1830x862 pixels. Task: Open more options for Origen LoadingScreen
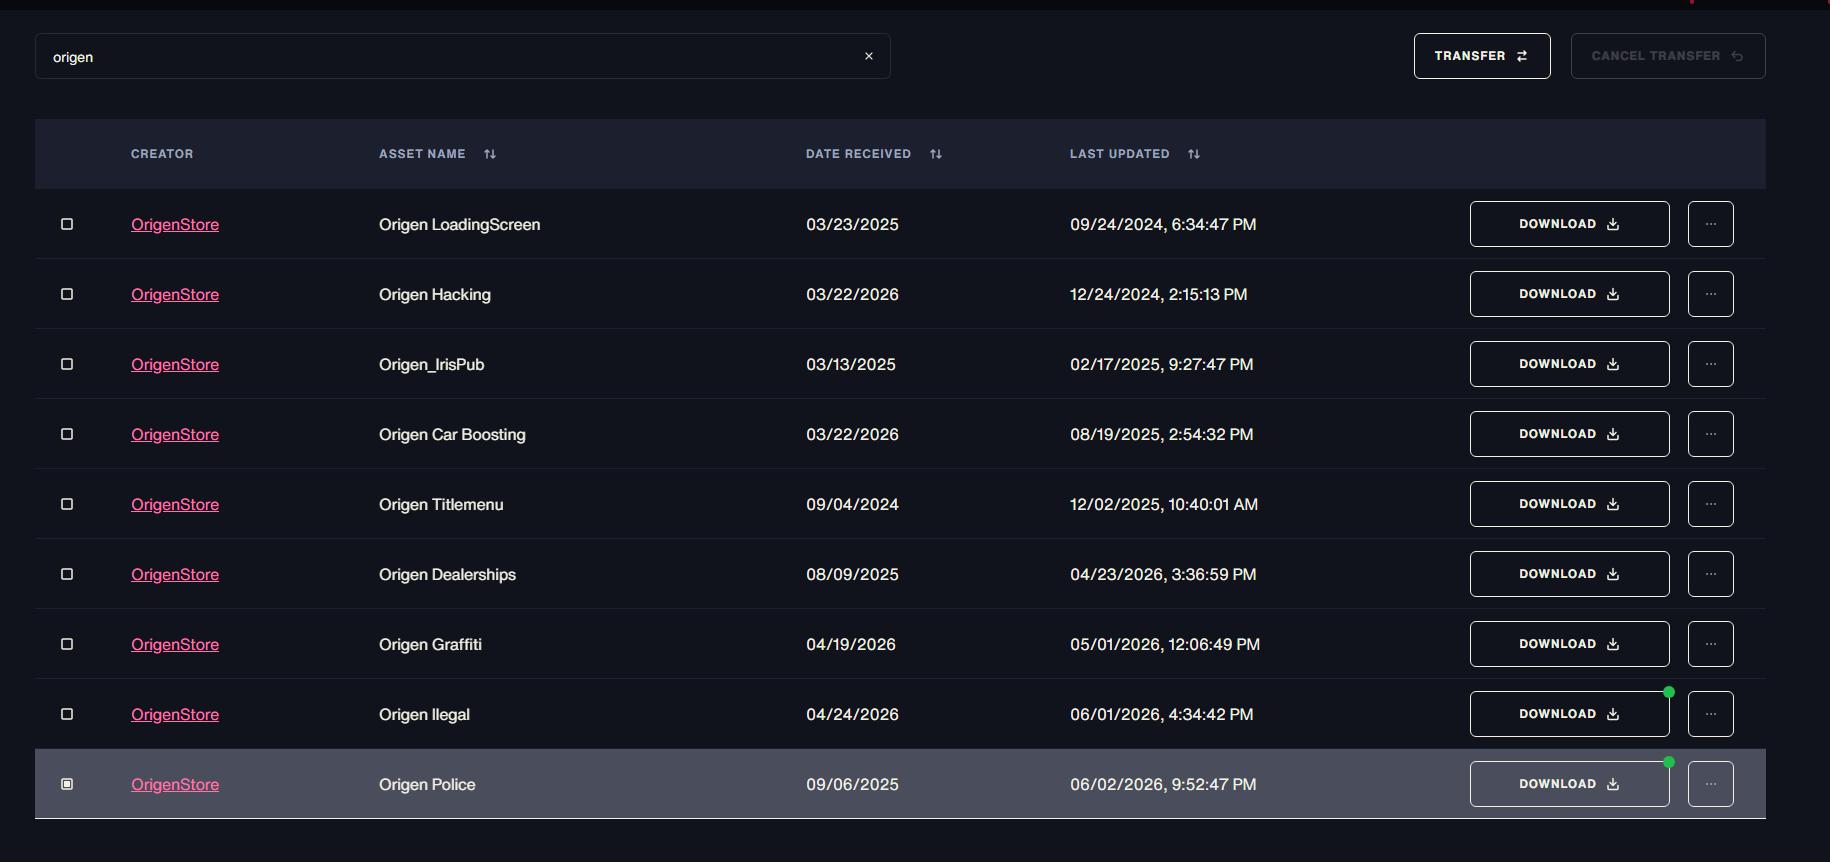pos(1711,224)
